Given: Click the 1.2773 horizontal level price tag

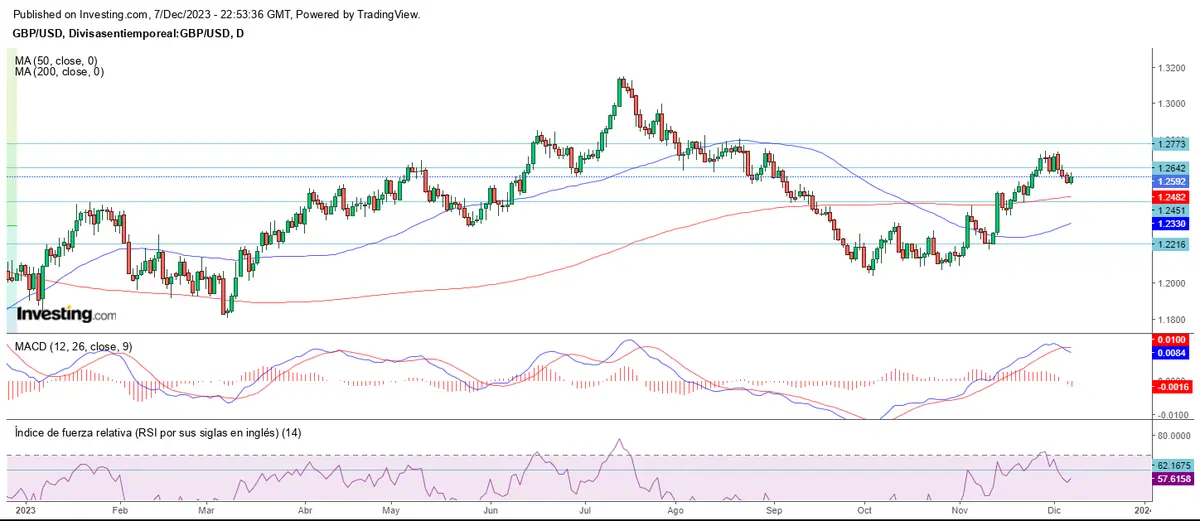Looking at the screenshot, I should click(x=1170, y=144).
